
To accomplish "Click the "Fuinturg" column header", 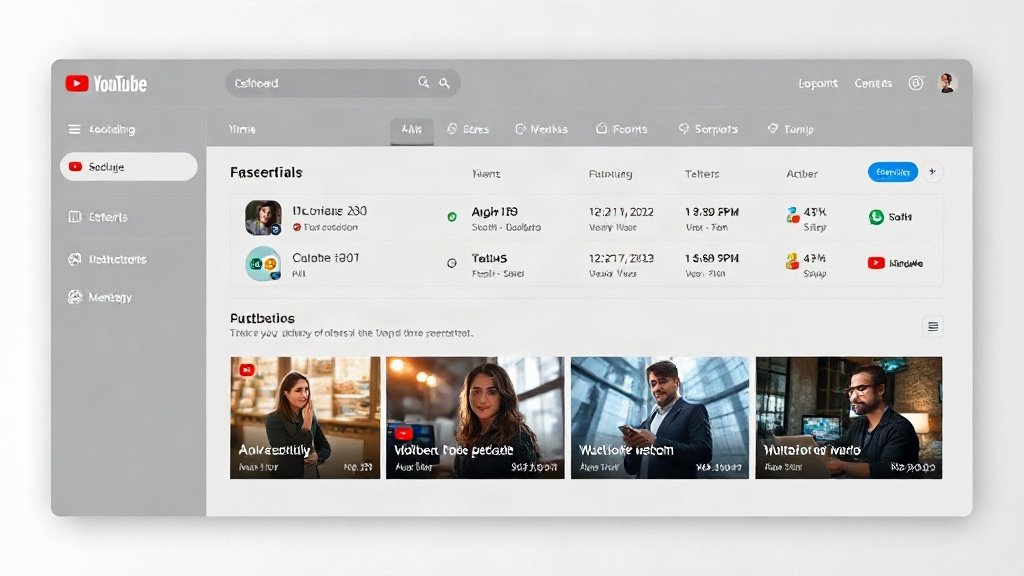I will click(611, 174).
